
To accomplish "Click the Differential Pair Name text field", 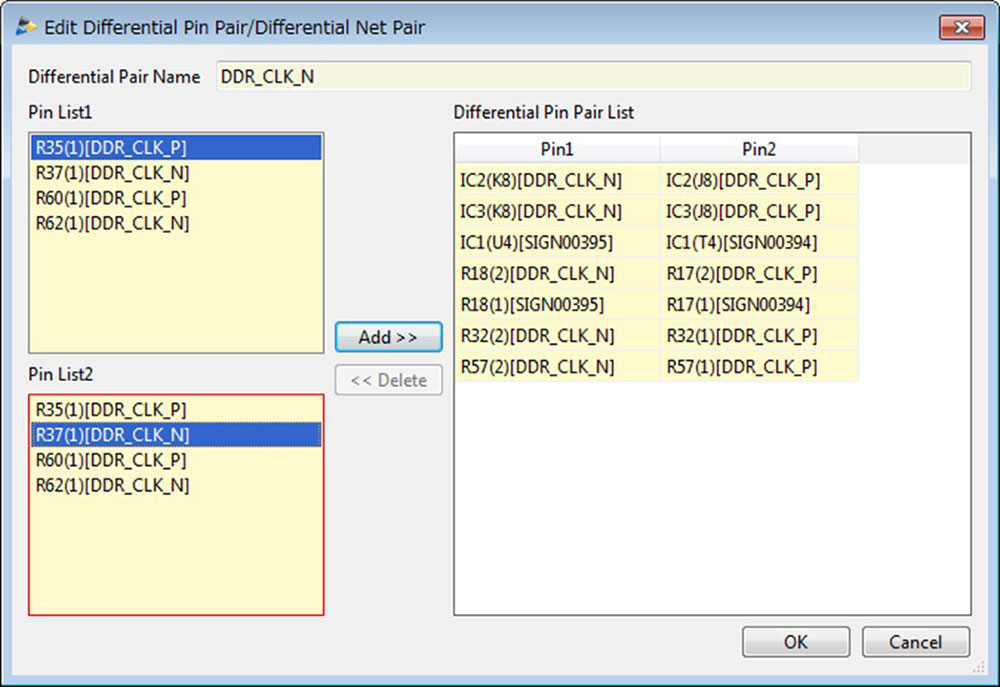I will click(593, 77).
